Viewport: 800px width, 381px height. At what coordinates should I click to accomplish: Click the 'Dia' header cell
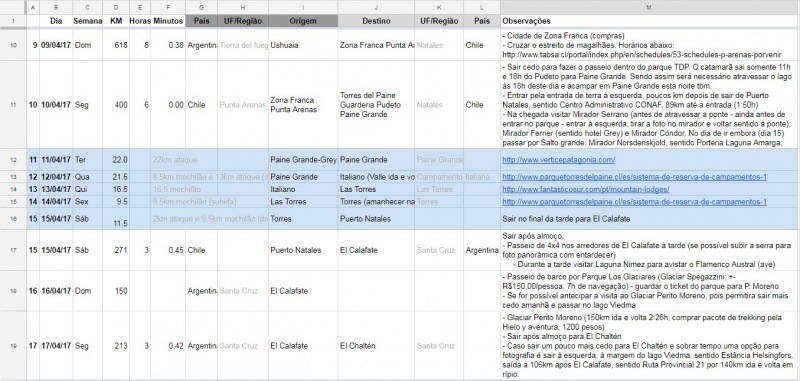pyautogui.click(x=56, y=21)
